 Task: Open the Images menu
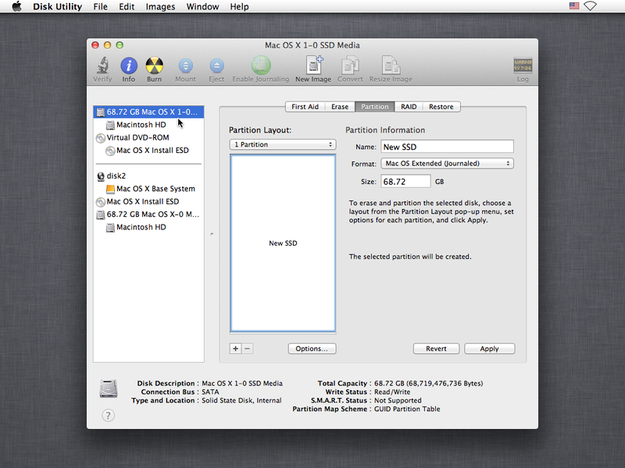pos(160,7)
